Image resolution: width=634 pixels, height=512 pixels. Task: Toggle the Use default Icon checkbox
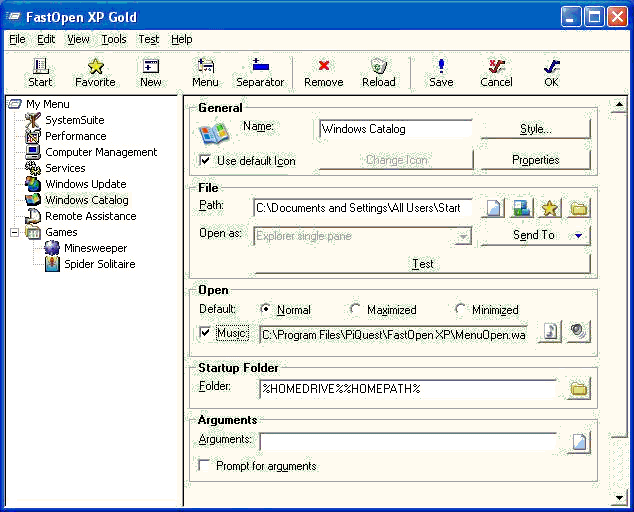205,160
